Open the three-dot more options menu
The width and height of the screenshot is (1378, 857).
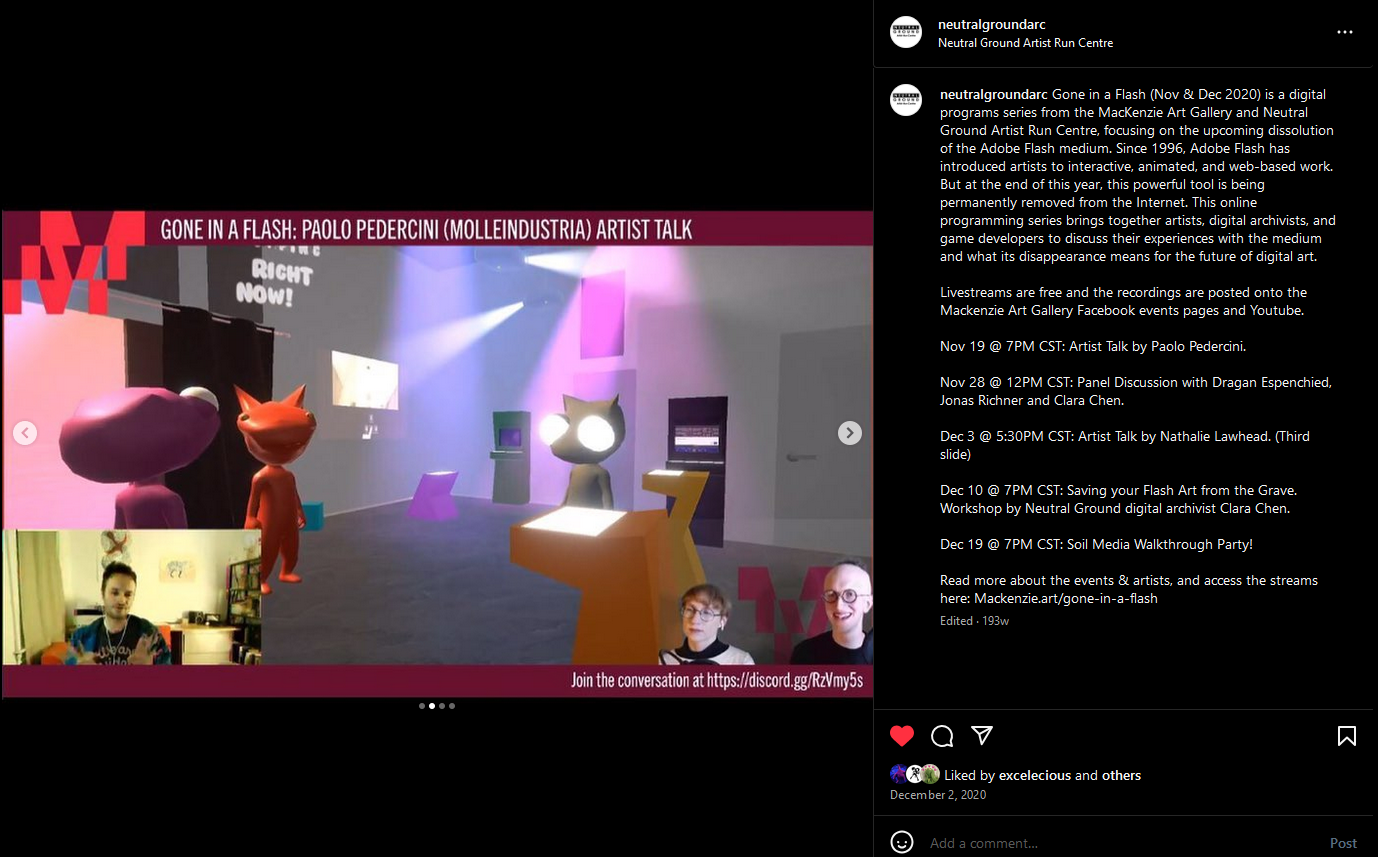point(1345,32)
